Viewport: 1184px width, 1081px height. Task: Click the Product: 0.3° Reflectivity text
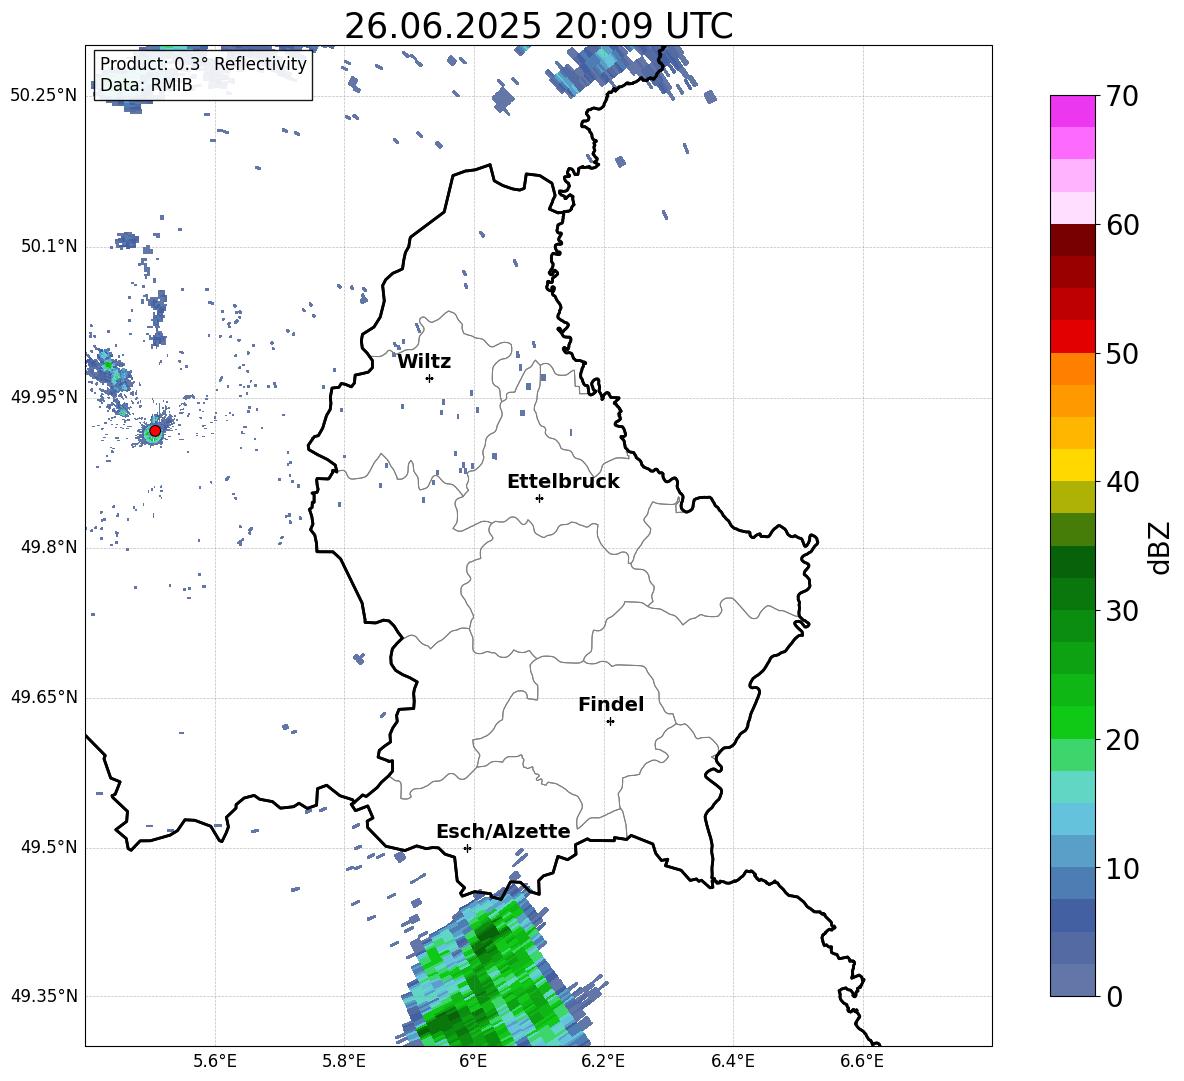click(203, 64)
